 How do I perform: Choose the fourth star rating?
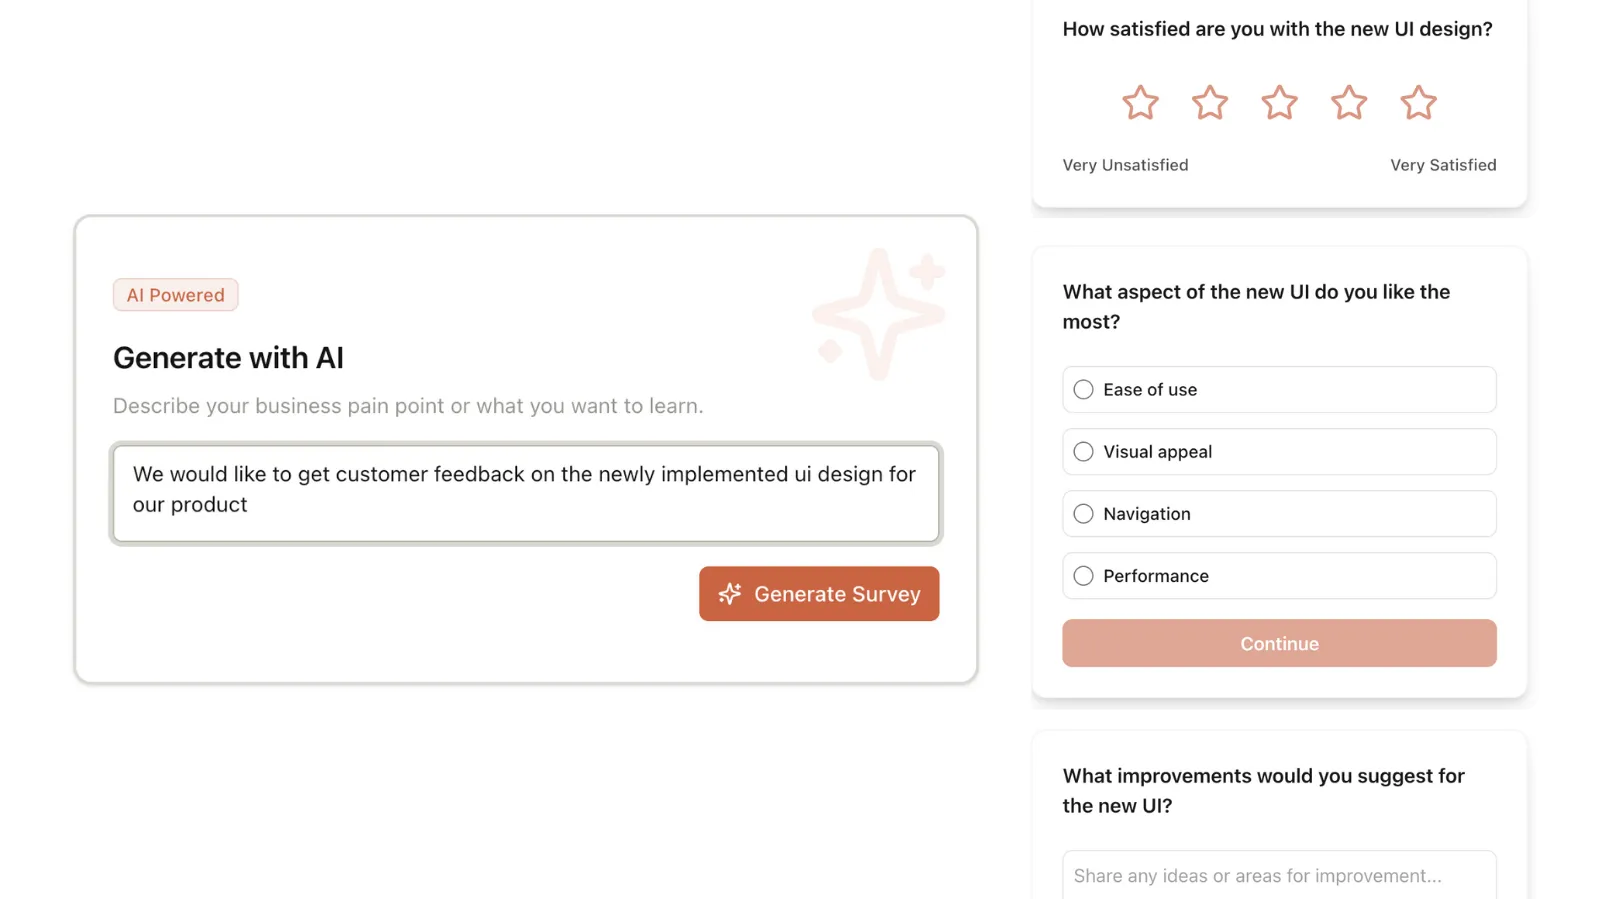[1349, 103]
